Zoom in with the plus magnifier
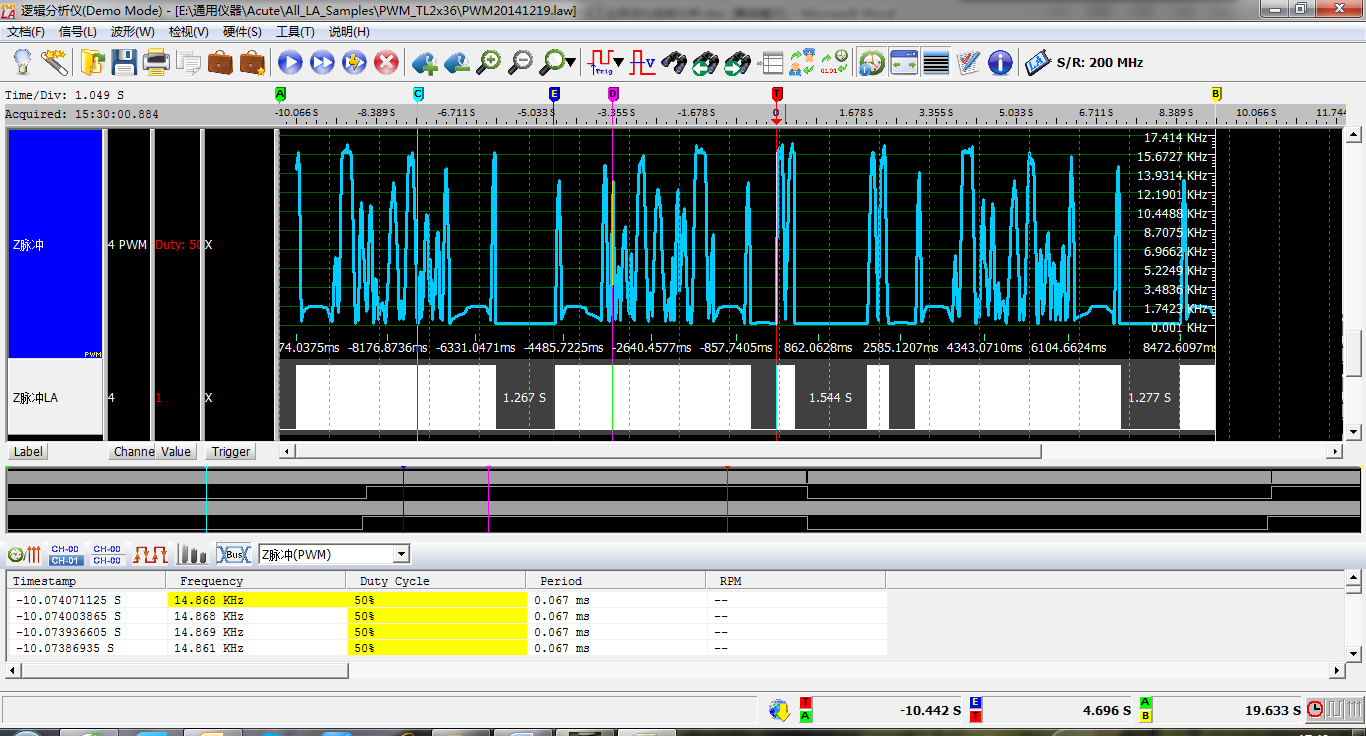Image resolution: width=1366 pixels, height=736 pixels. pyautogui.click(x=488, y=63)
